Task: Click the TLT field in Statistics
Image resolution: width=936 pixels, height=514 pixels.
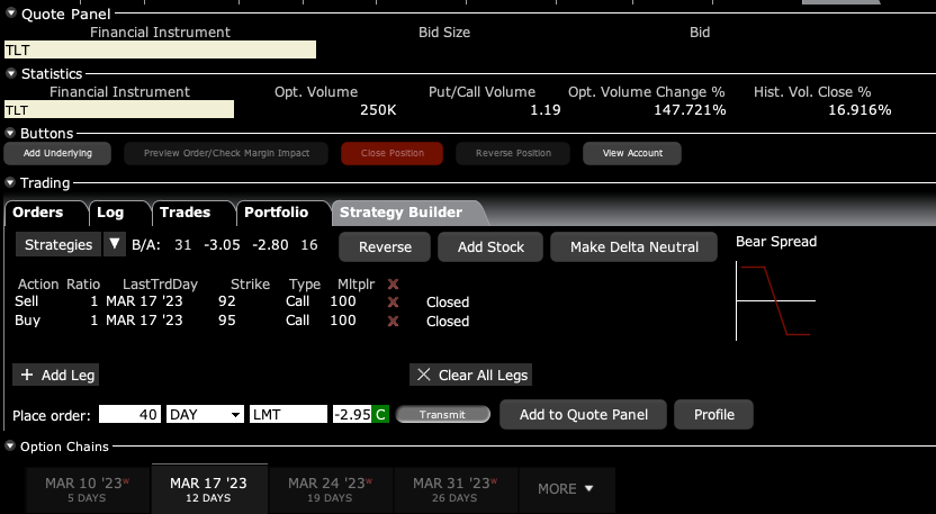Action: (x=119, y=110)
